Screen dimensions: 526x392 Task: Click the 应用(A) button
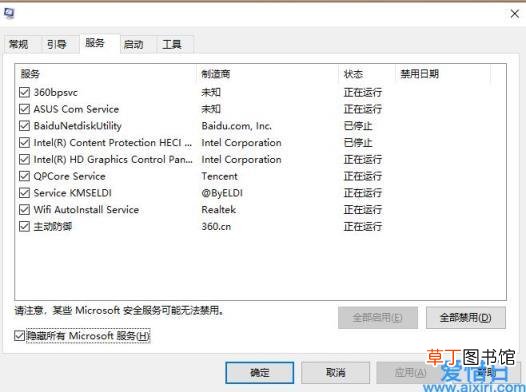[x=411, y=372]
